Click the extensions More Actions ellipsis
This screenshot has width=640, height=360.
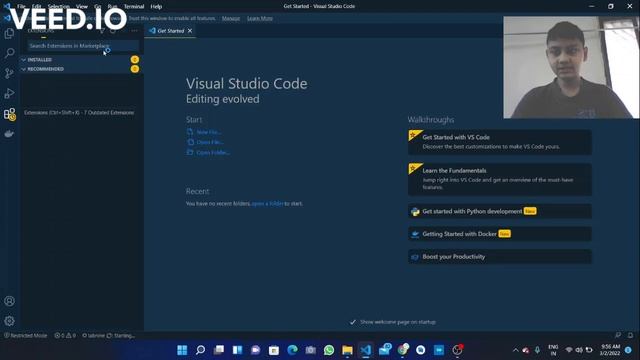coord(134,31)
